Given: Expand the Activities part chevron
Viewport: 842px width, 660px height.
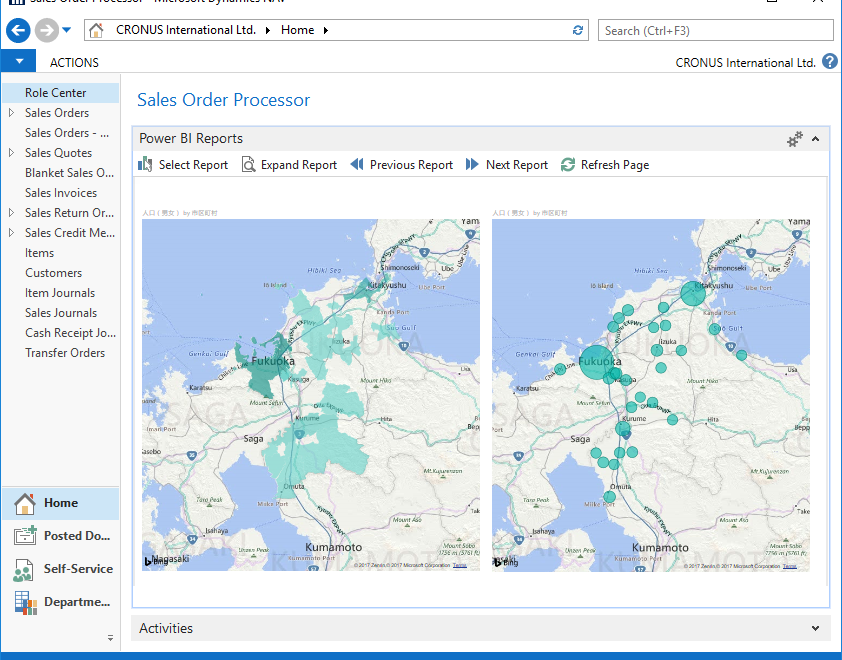Looking at the screenshot, I should 816,628.
